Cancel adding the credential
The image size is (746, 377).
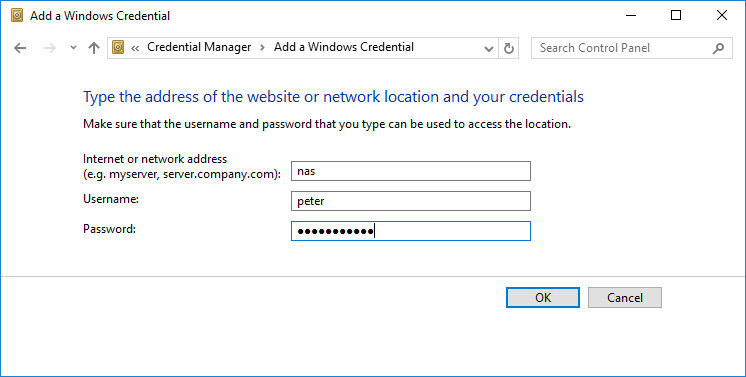pyautogui.click(x=625, y=298)
